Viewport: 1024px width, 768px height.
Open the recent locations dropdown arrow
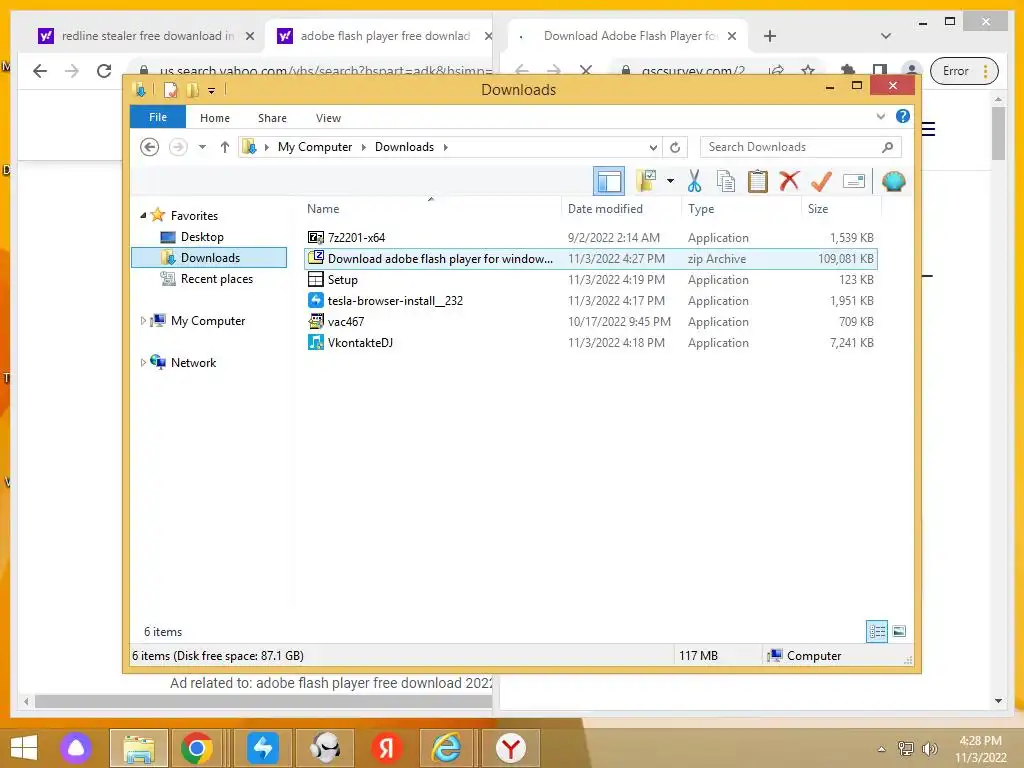coord(202,147)
